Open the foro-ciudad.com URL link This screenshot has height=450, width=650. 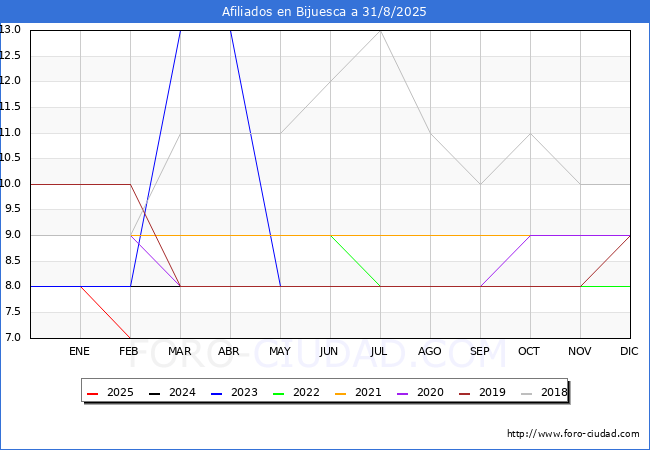click(573, 434)
